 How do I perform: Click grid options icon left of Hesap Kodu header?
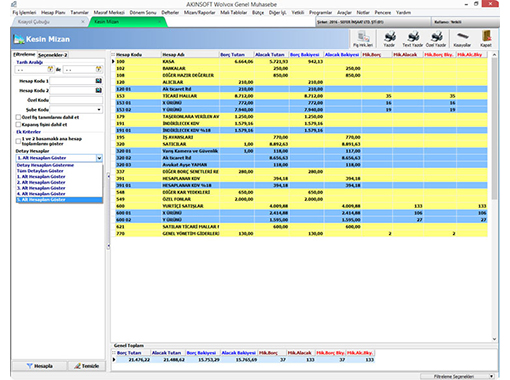pos(113,55)
